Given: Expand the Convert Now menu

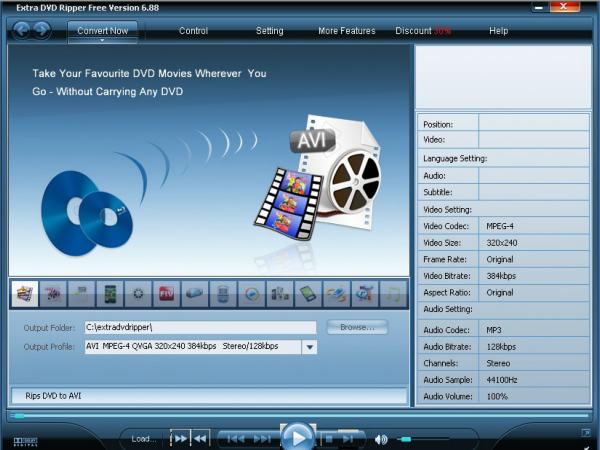Looking at the screenshot, I should (102, 31).
